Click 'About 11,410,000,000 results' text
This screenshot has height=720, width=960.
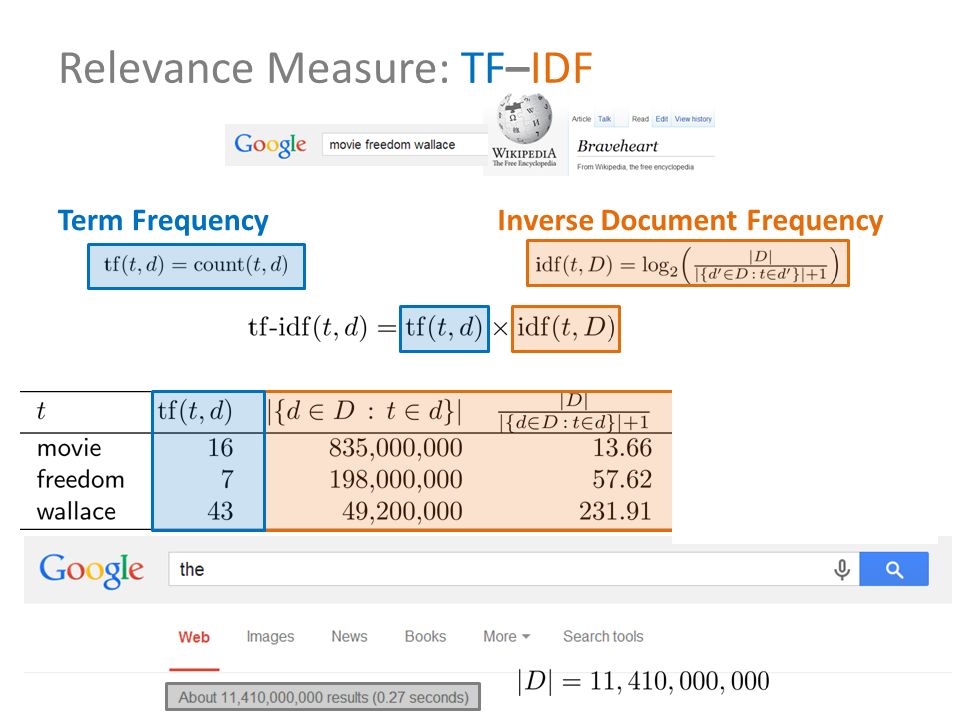click(x=323, y=697)
